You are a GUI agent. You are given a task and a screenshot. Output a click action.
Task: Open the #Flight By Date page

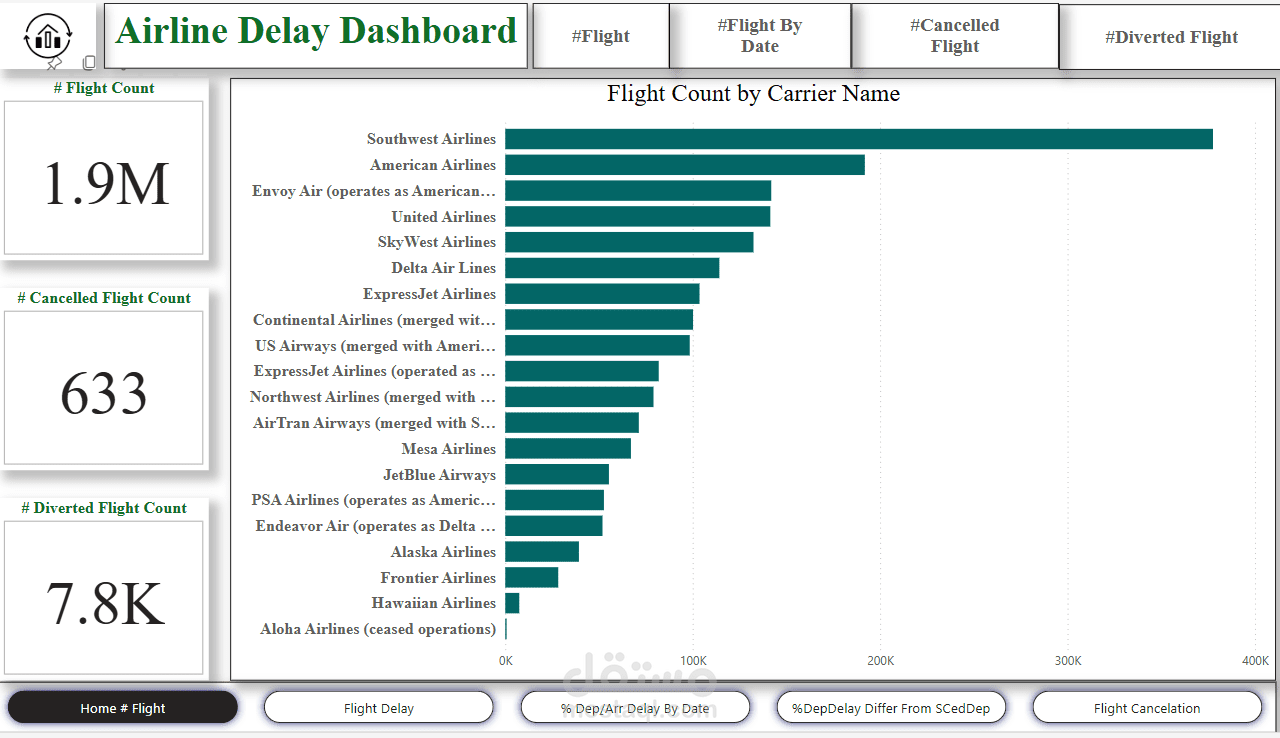(x=760, y=36)
